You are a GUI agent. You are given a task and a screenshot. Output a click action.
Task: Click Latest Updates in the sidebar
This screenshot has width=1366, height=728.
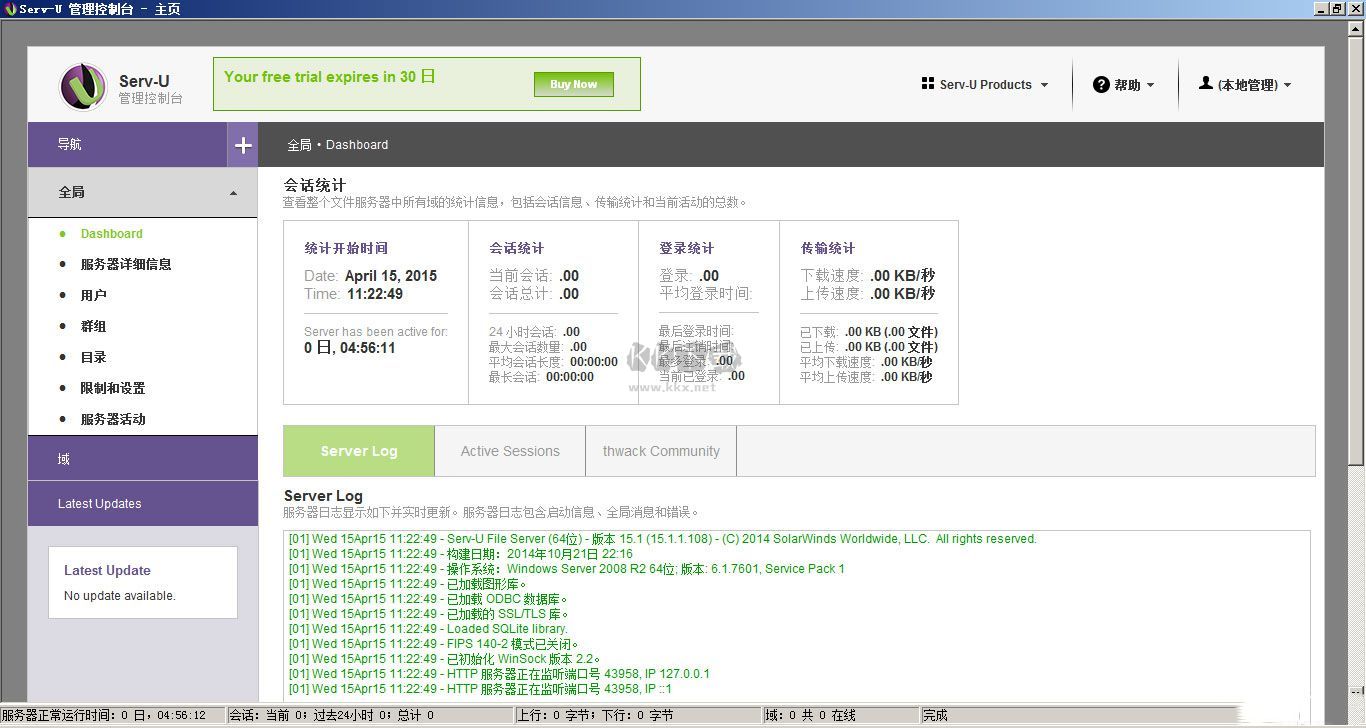coord(99,503)
